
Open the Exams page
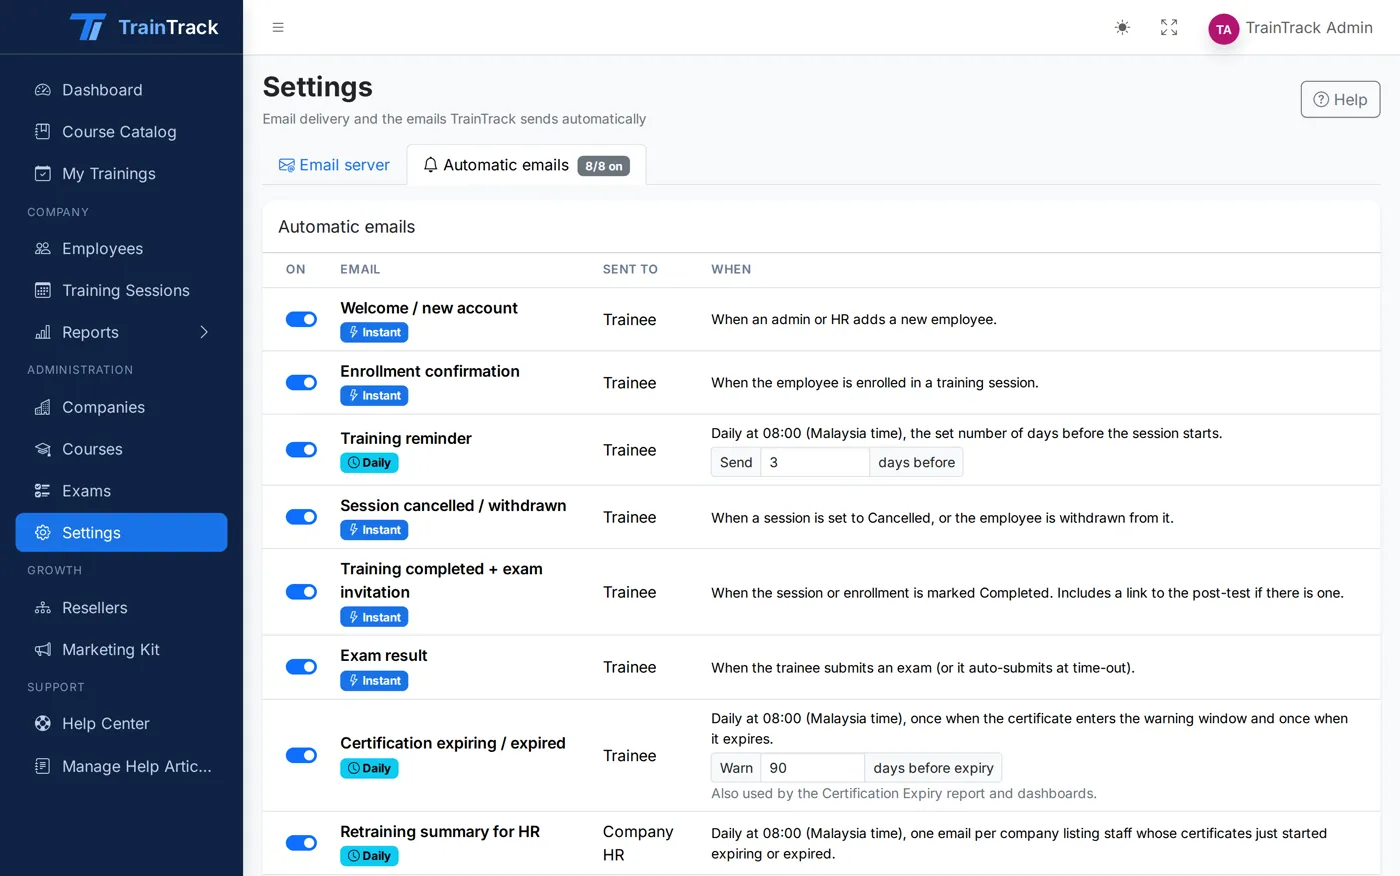(x=121, y=491)
